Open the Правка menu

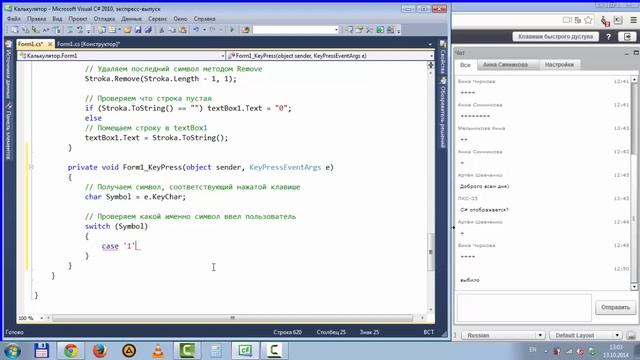click(x=36, y=19)
